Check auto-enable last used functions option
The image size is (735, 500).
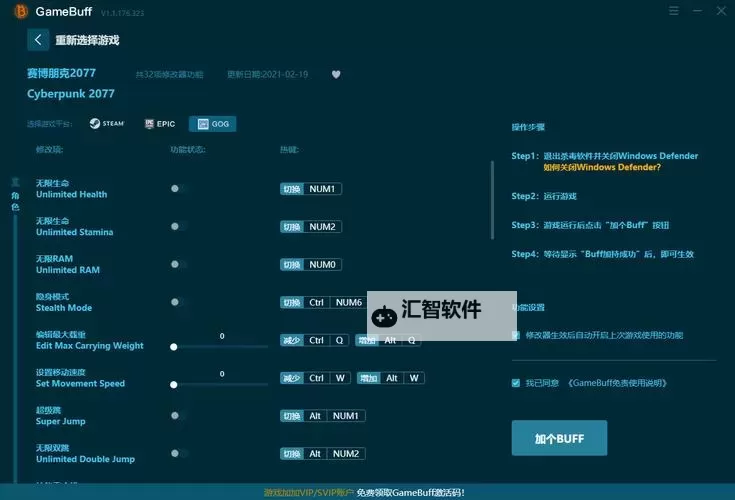tap(516, 335)
